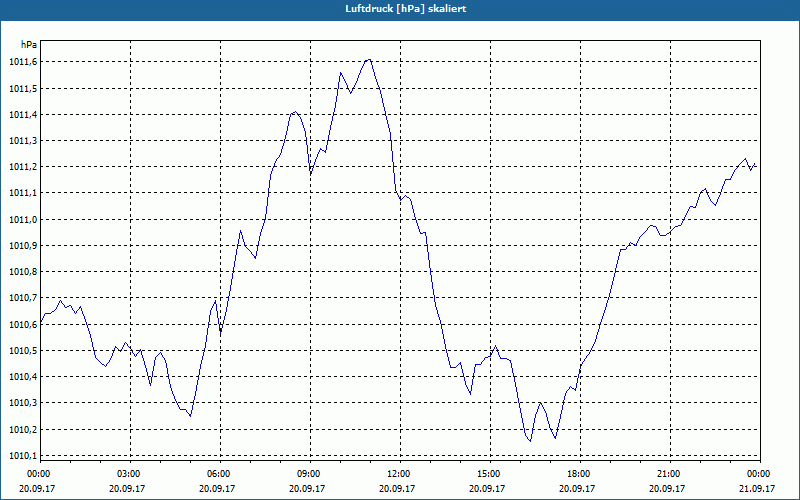Select the '03:00' x-axis time label
This screenshot has width=800, height=500.
128,474
